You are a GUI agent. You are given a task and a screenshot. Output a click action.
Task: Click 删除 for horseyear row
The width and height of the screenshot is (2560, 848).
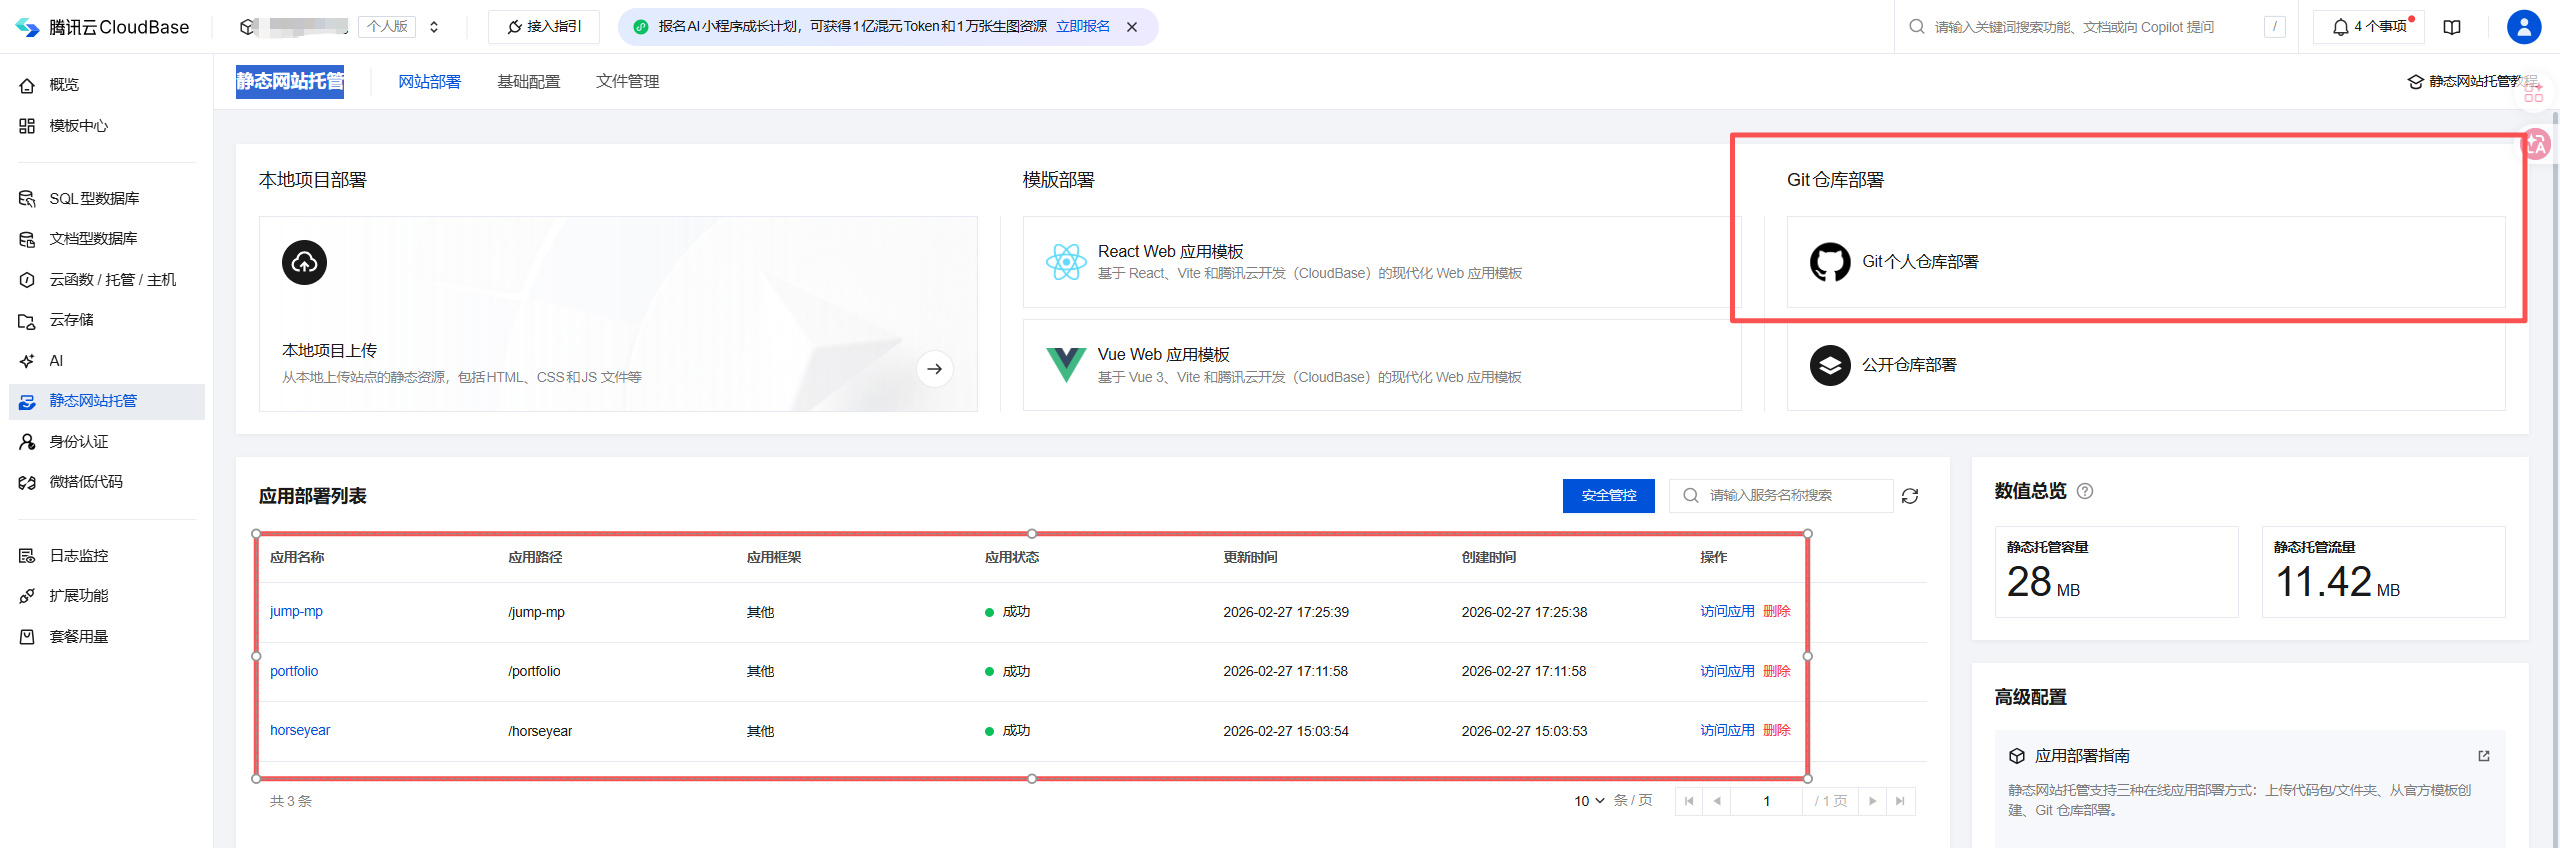[1777, 731]
